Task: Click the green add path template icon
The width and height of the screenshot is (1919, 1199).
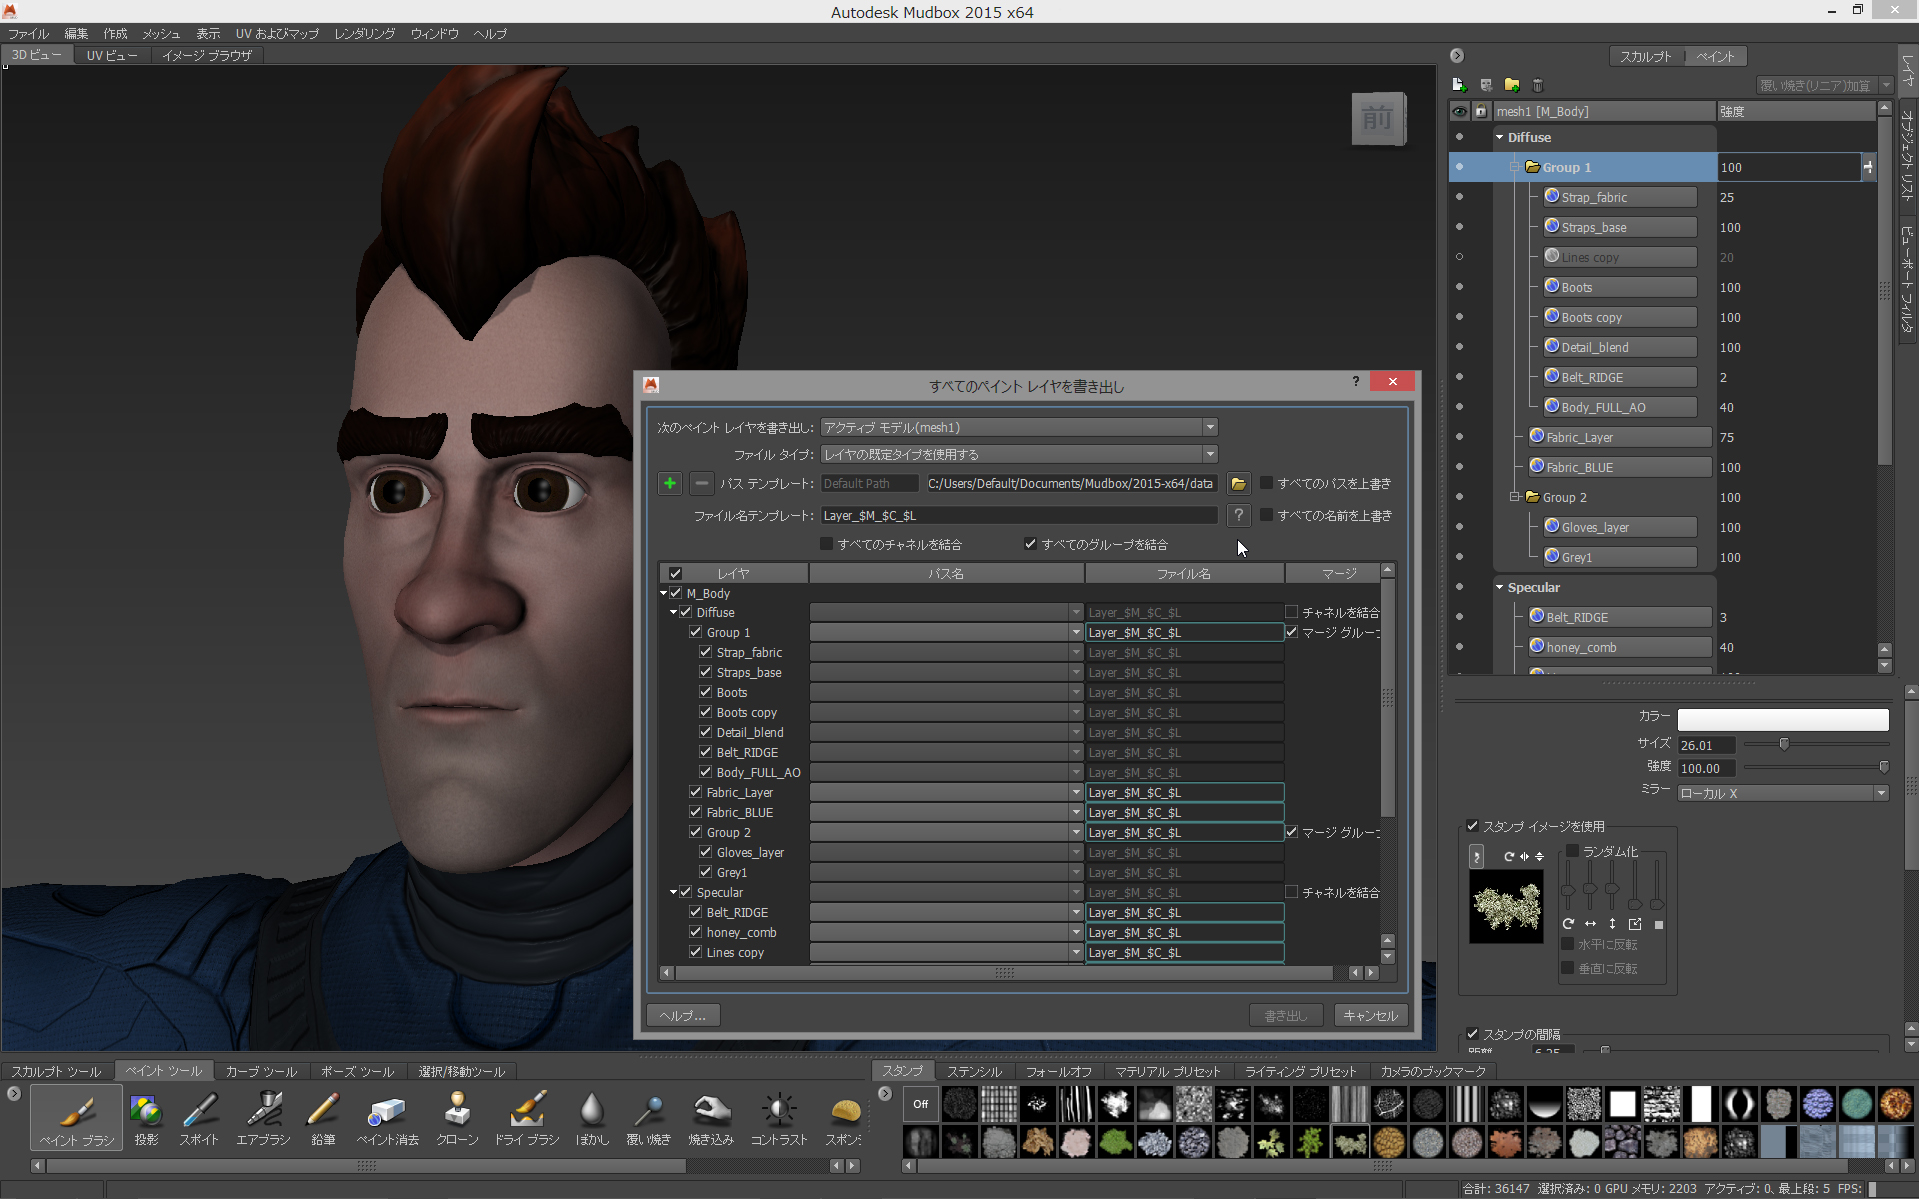Action: pyautogui.click(x=669, y=484)
